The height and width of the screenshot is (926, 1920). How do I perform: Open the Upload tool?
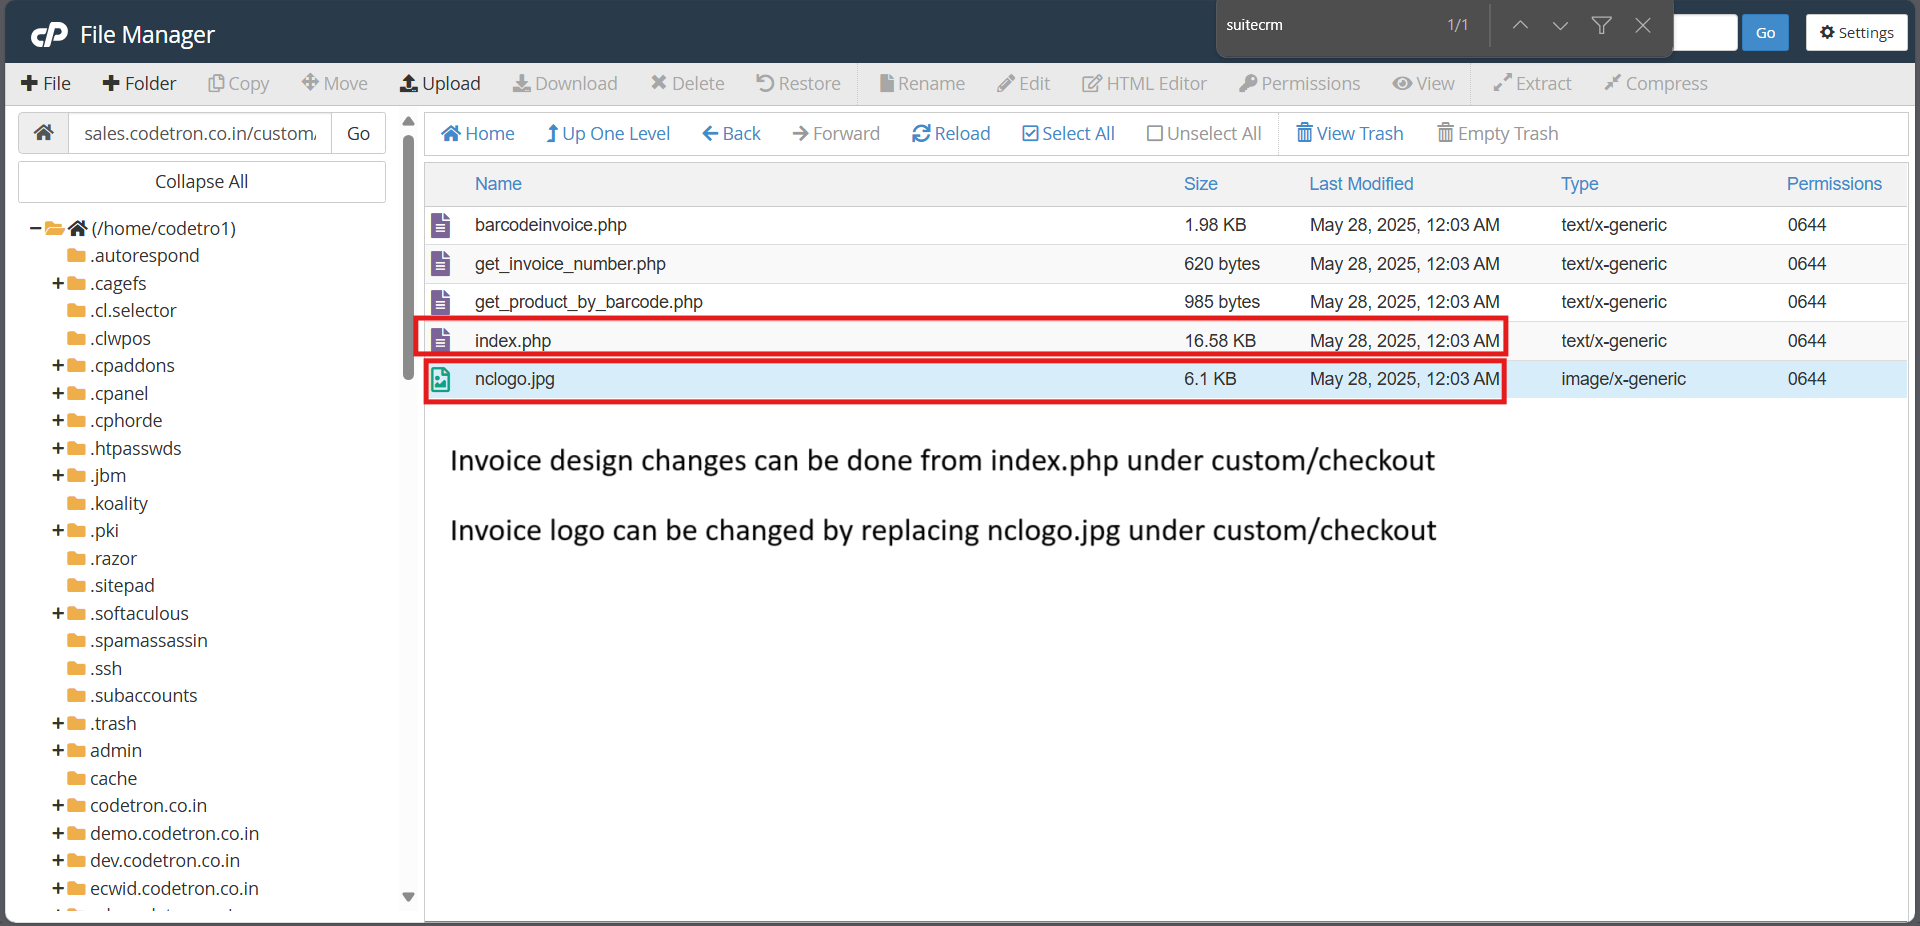tap(440, 84)
